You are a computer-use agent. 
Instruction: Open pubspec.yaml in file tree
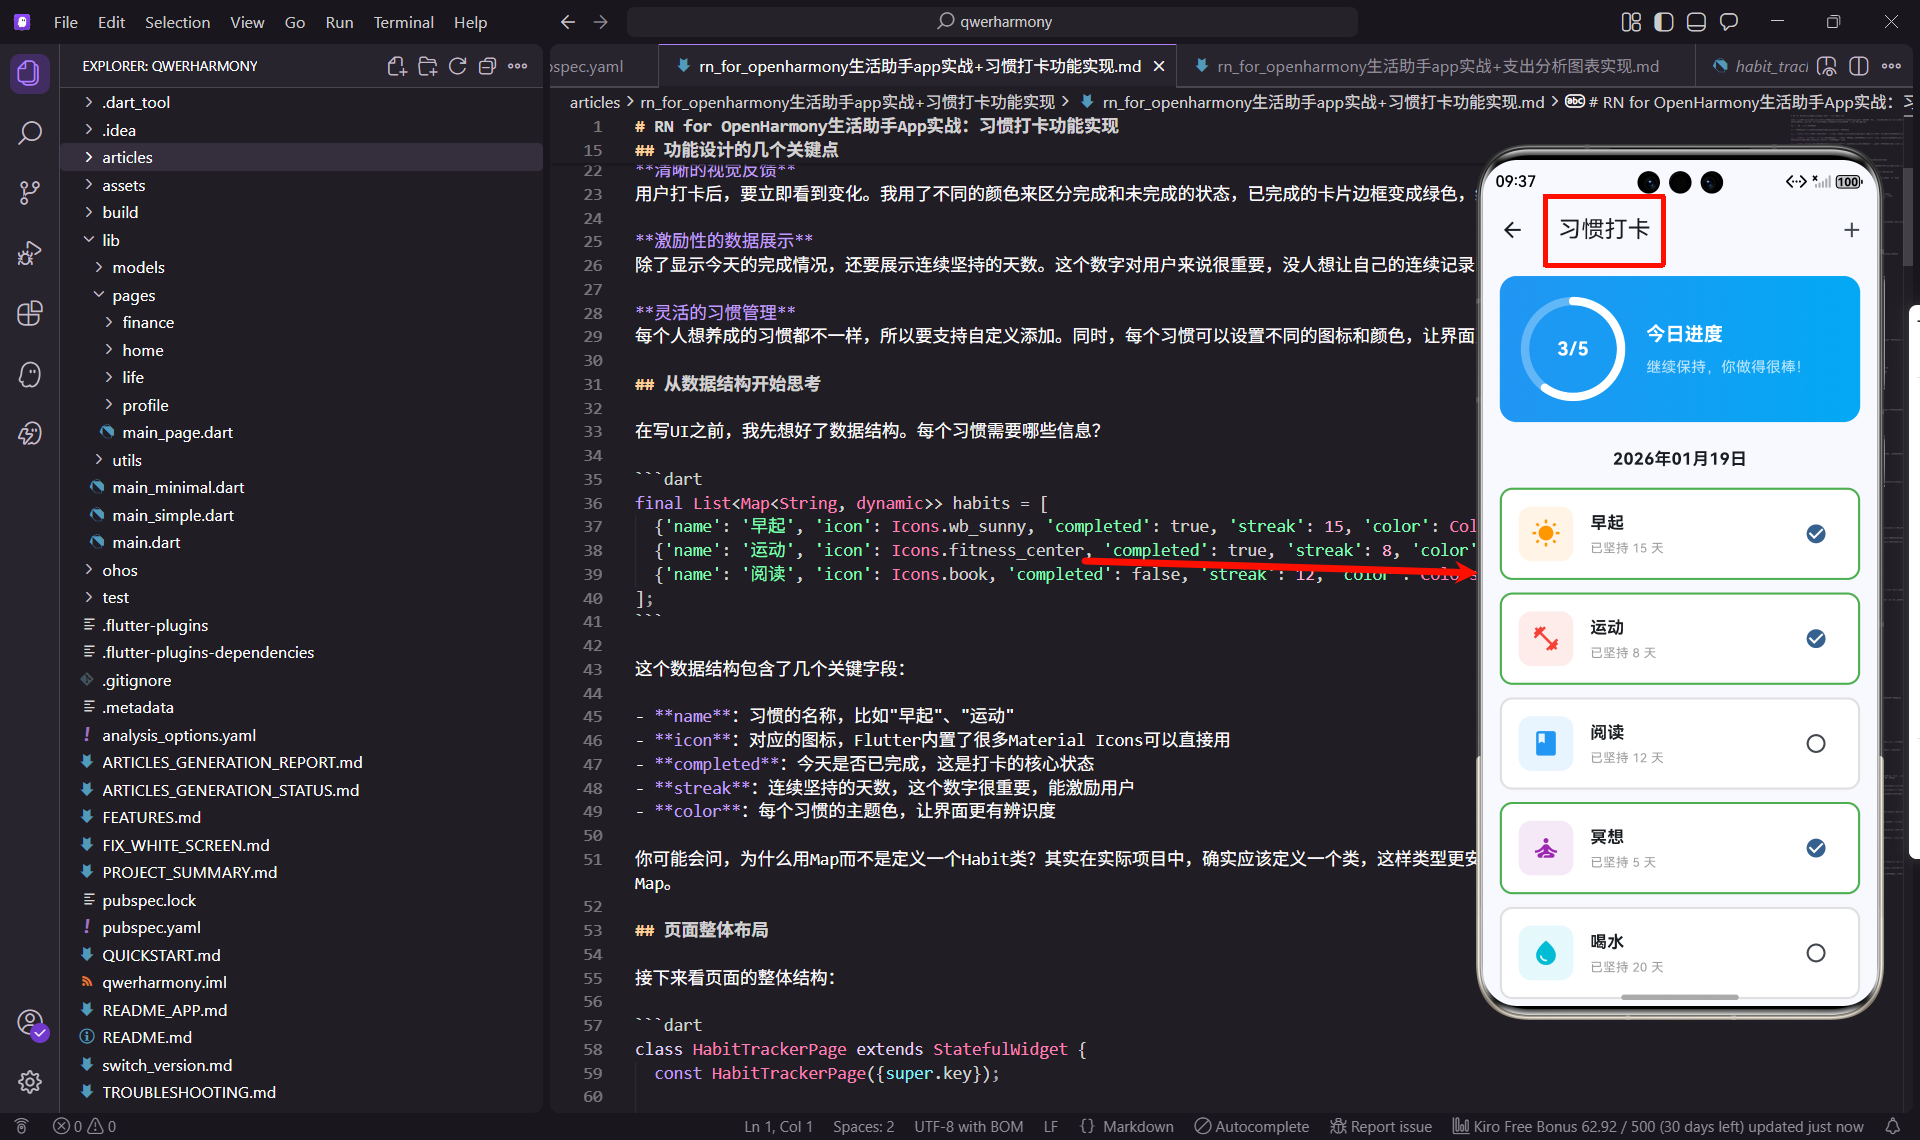point(301,927)
